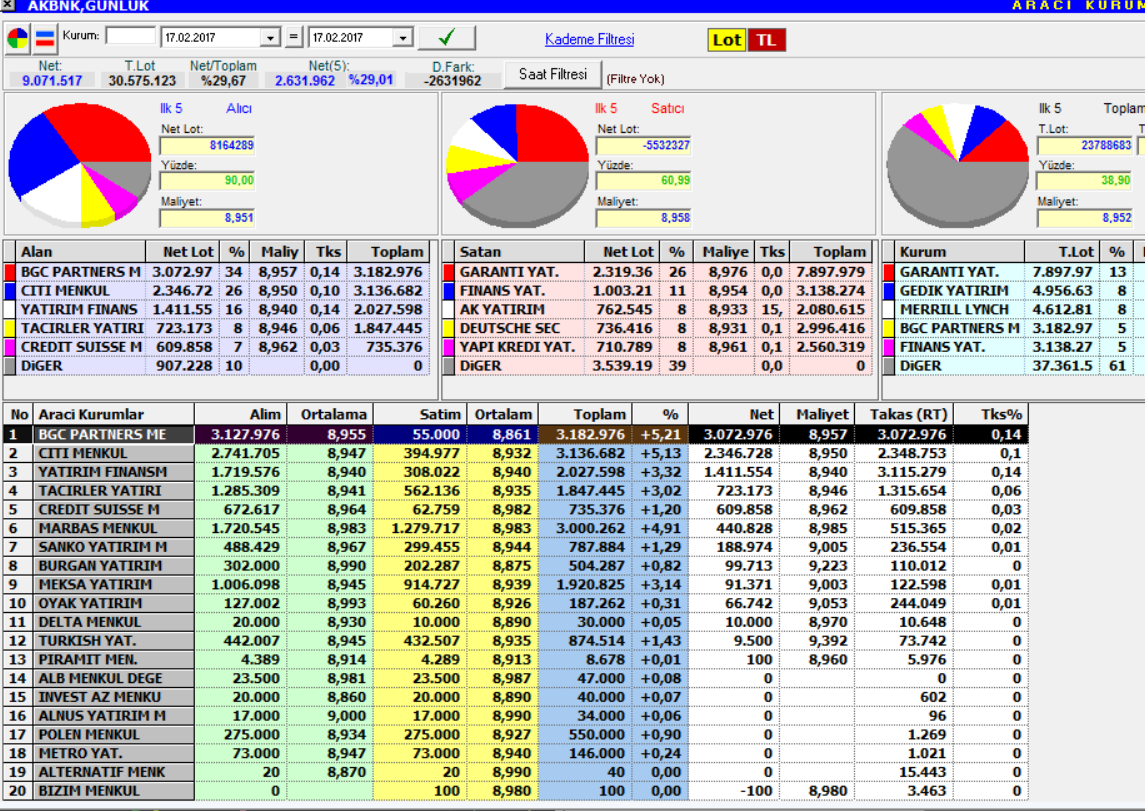Select the TURKISH YAT. row

[516, 641]
